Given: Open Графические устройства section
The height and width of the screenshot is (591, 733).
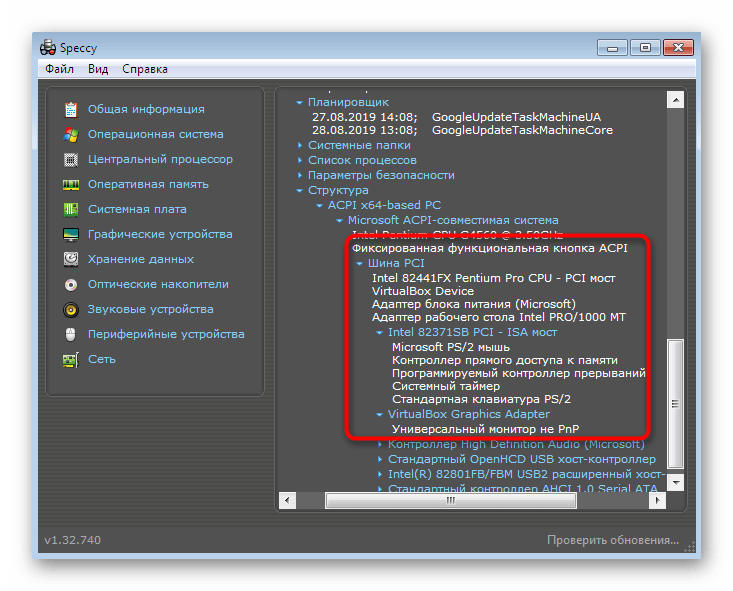Looking at the screenshot, I should tap(160, 234).
